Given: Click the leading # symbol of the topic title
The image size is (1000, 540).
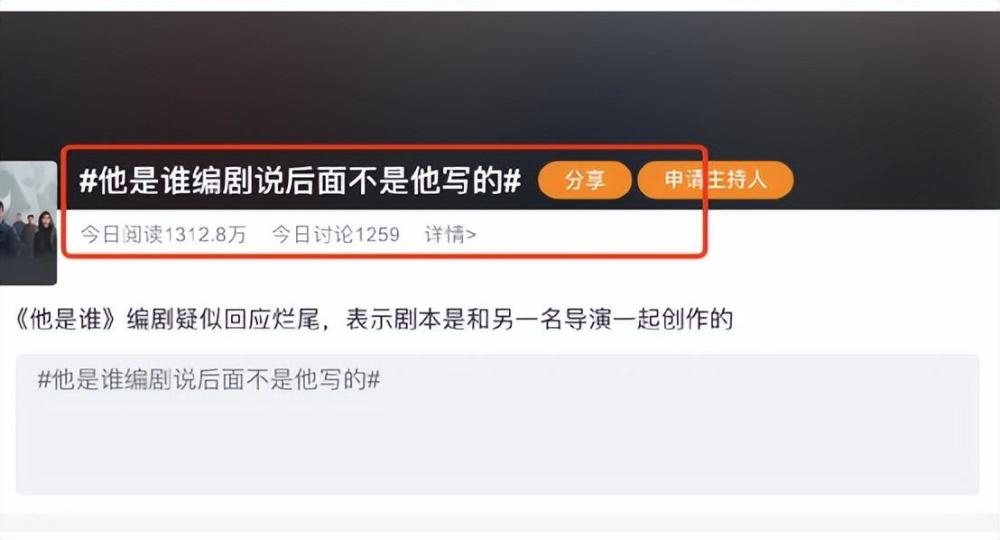Looking at the screenshot, I should click(x=87, y=181).
